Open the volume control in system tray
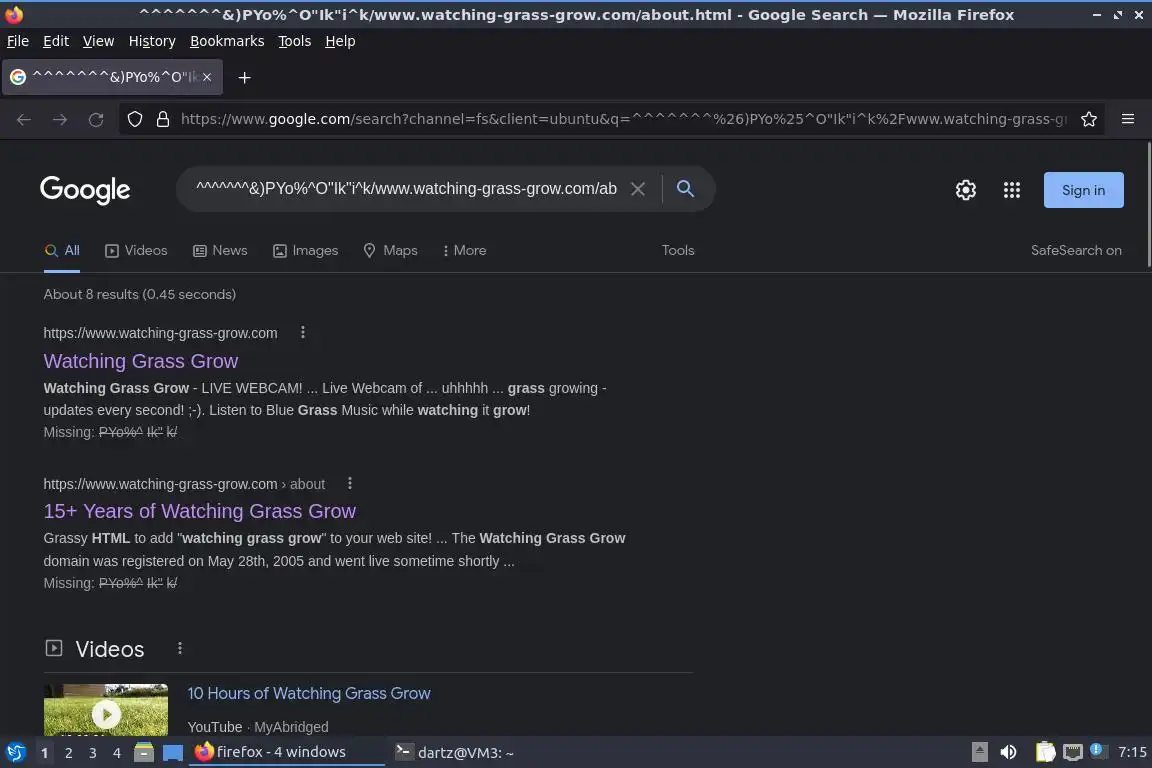Image resolution: width=1152 pixels, height=768 pixels. pyautogui.click(x=1009, y=752)
